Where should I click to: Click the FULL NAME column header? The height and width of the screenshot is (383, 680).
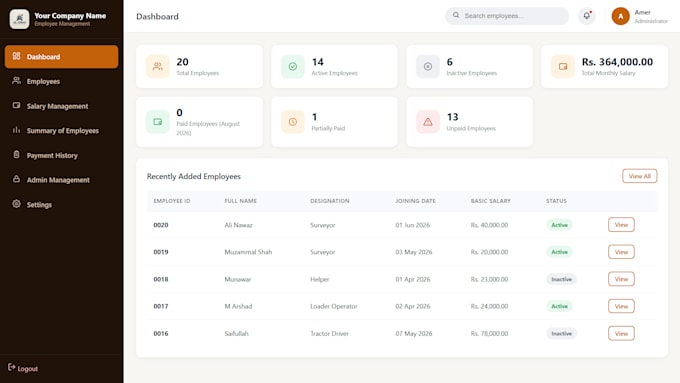[241, 201]
